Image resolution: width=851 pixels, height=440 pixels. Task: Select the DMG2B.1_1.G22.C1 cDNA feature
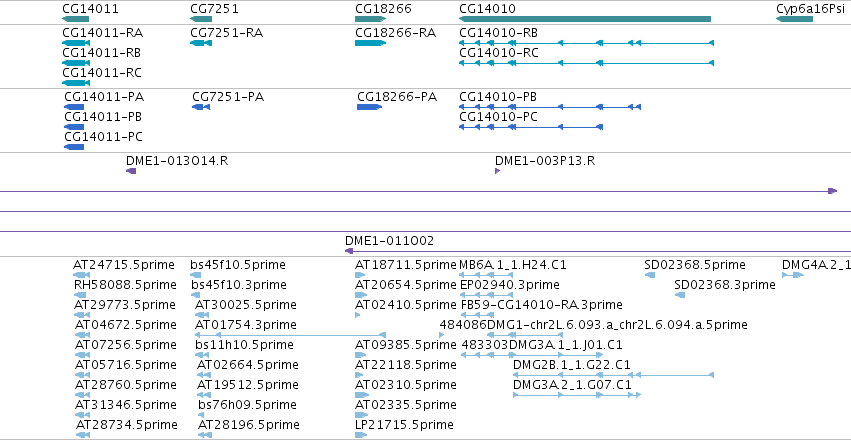(613, 375)
